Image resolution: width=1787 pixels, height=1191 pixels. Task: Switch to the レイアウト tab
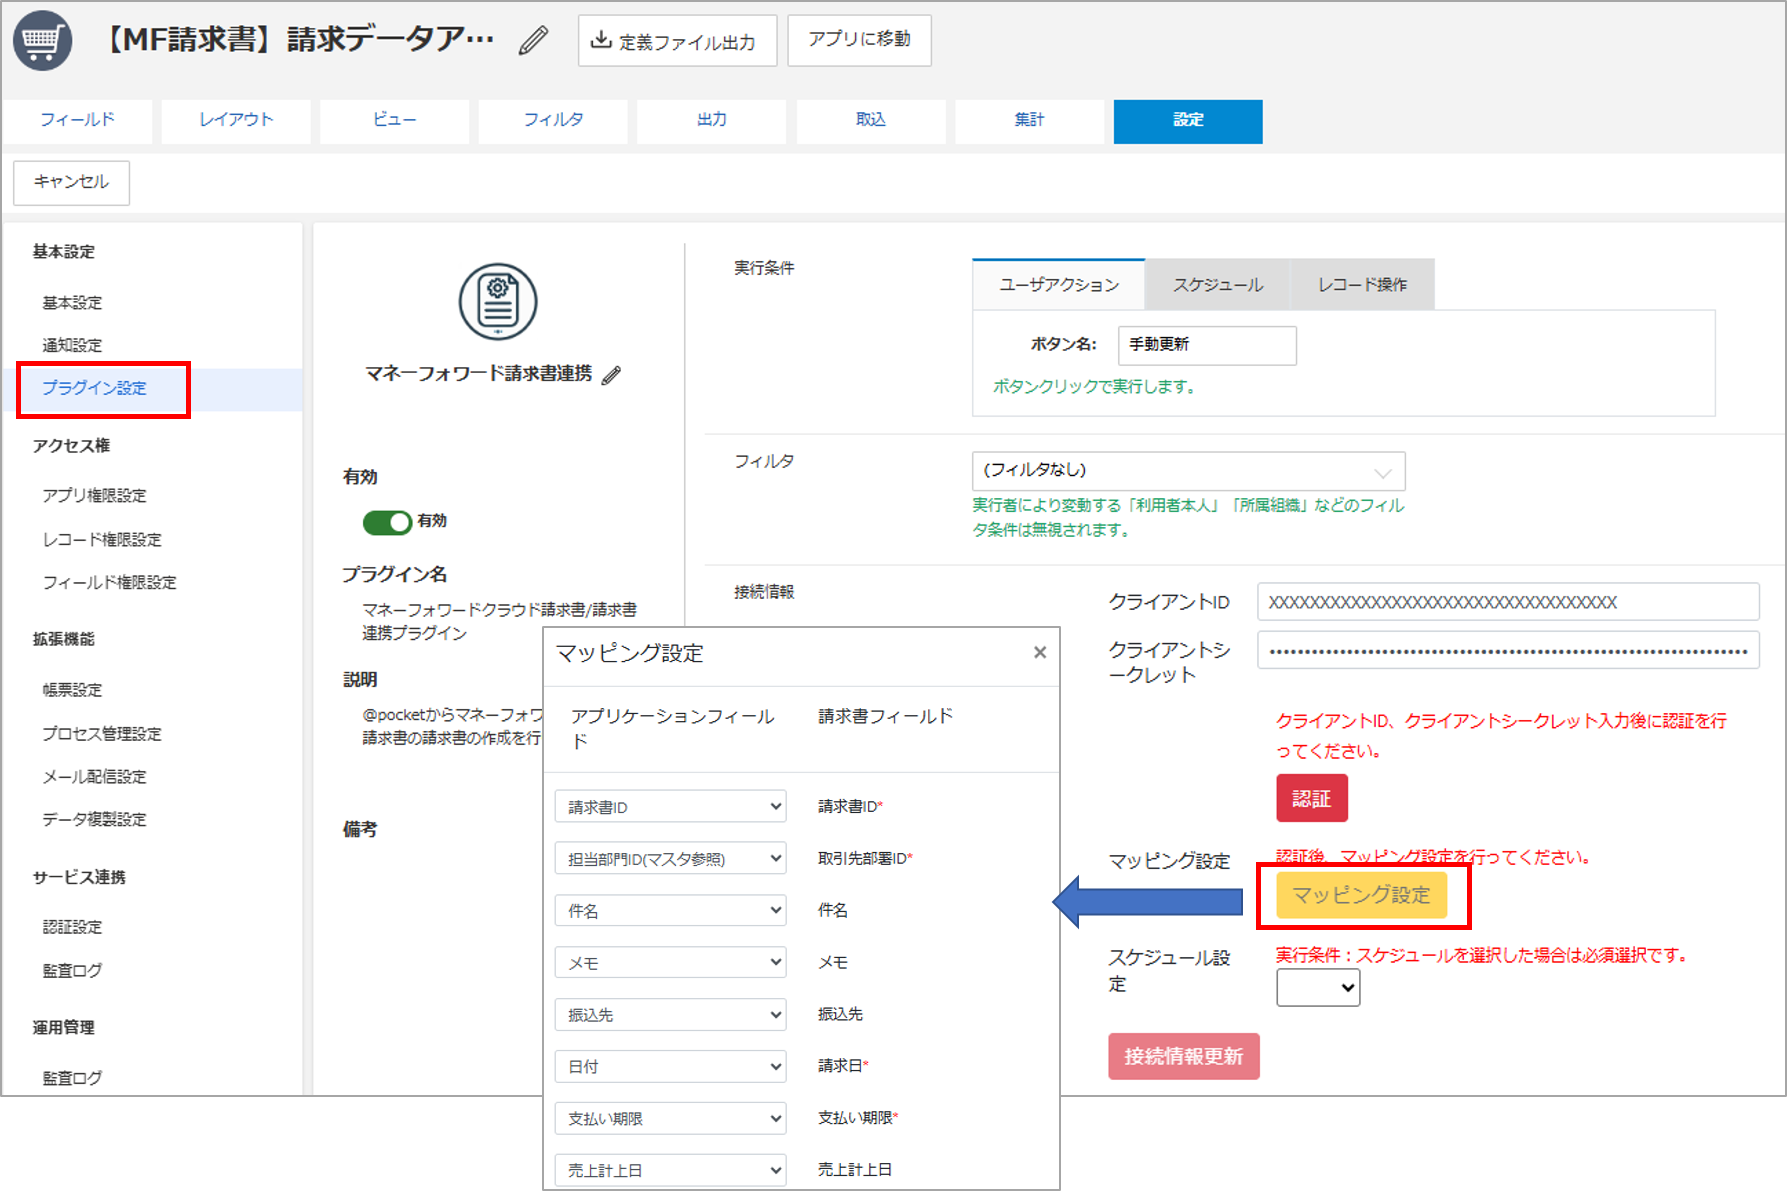tap(236, 121)
